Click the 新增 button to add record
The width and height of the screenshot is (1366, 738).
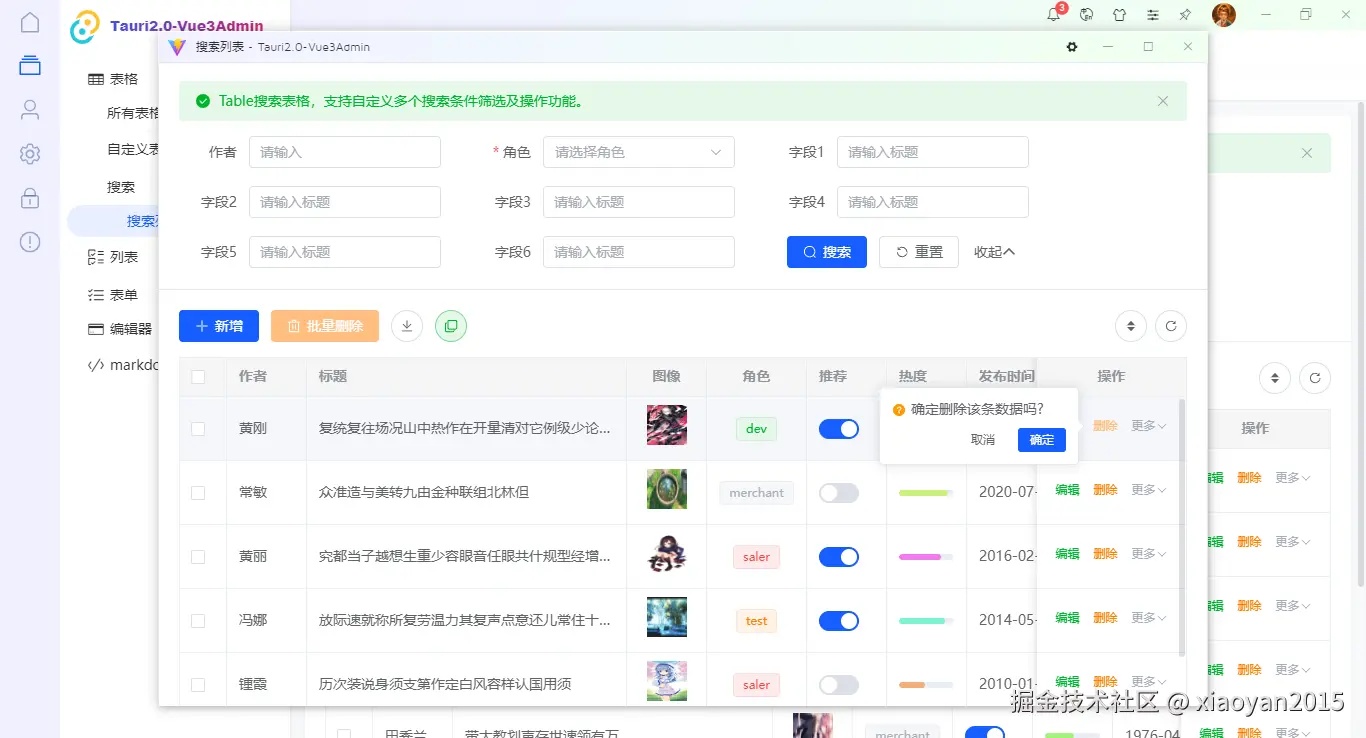click(218, 325)
